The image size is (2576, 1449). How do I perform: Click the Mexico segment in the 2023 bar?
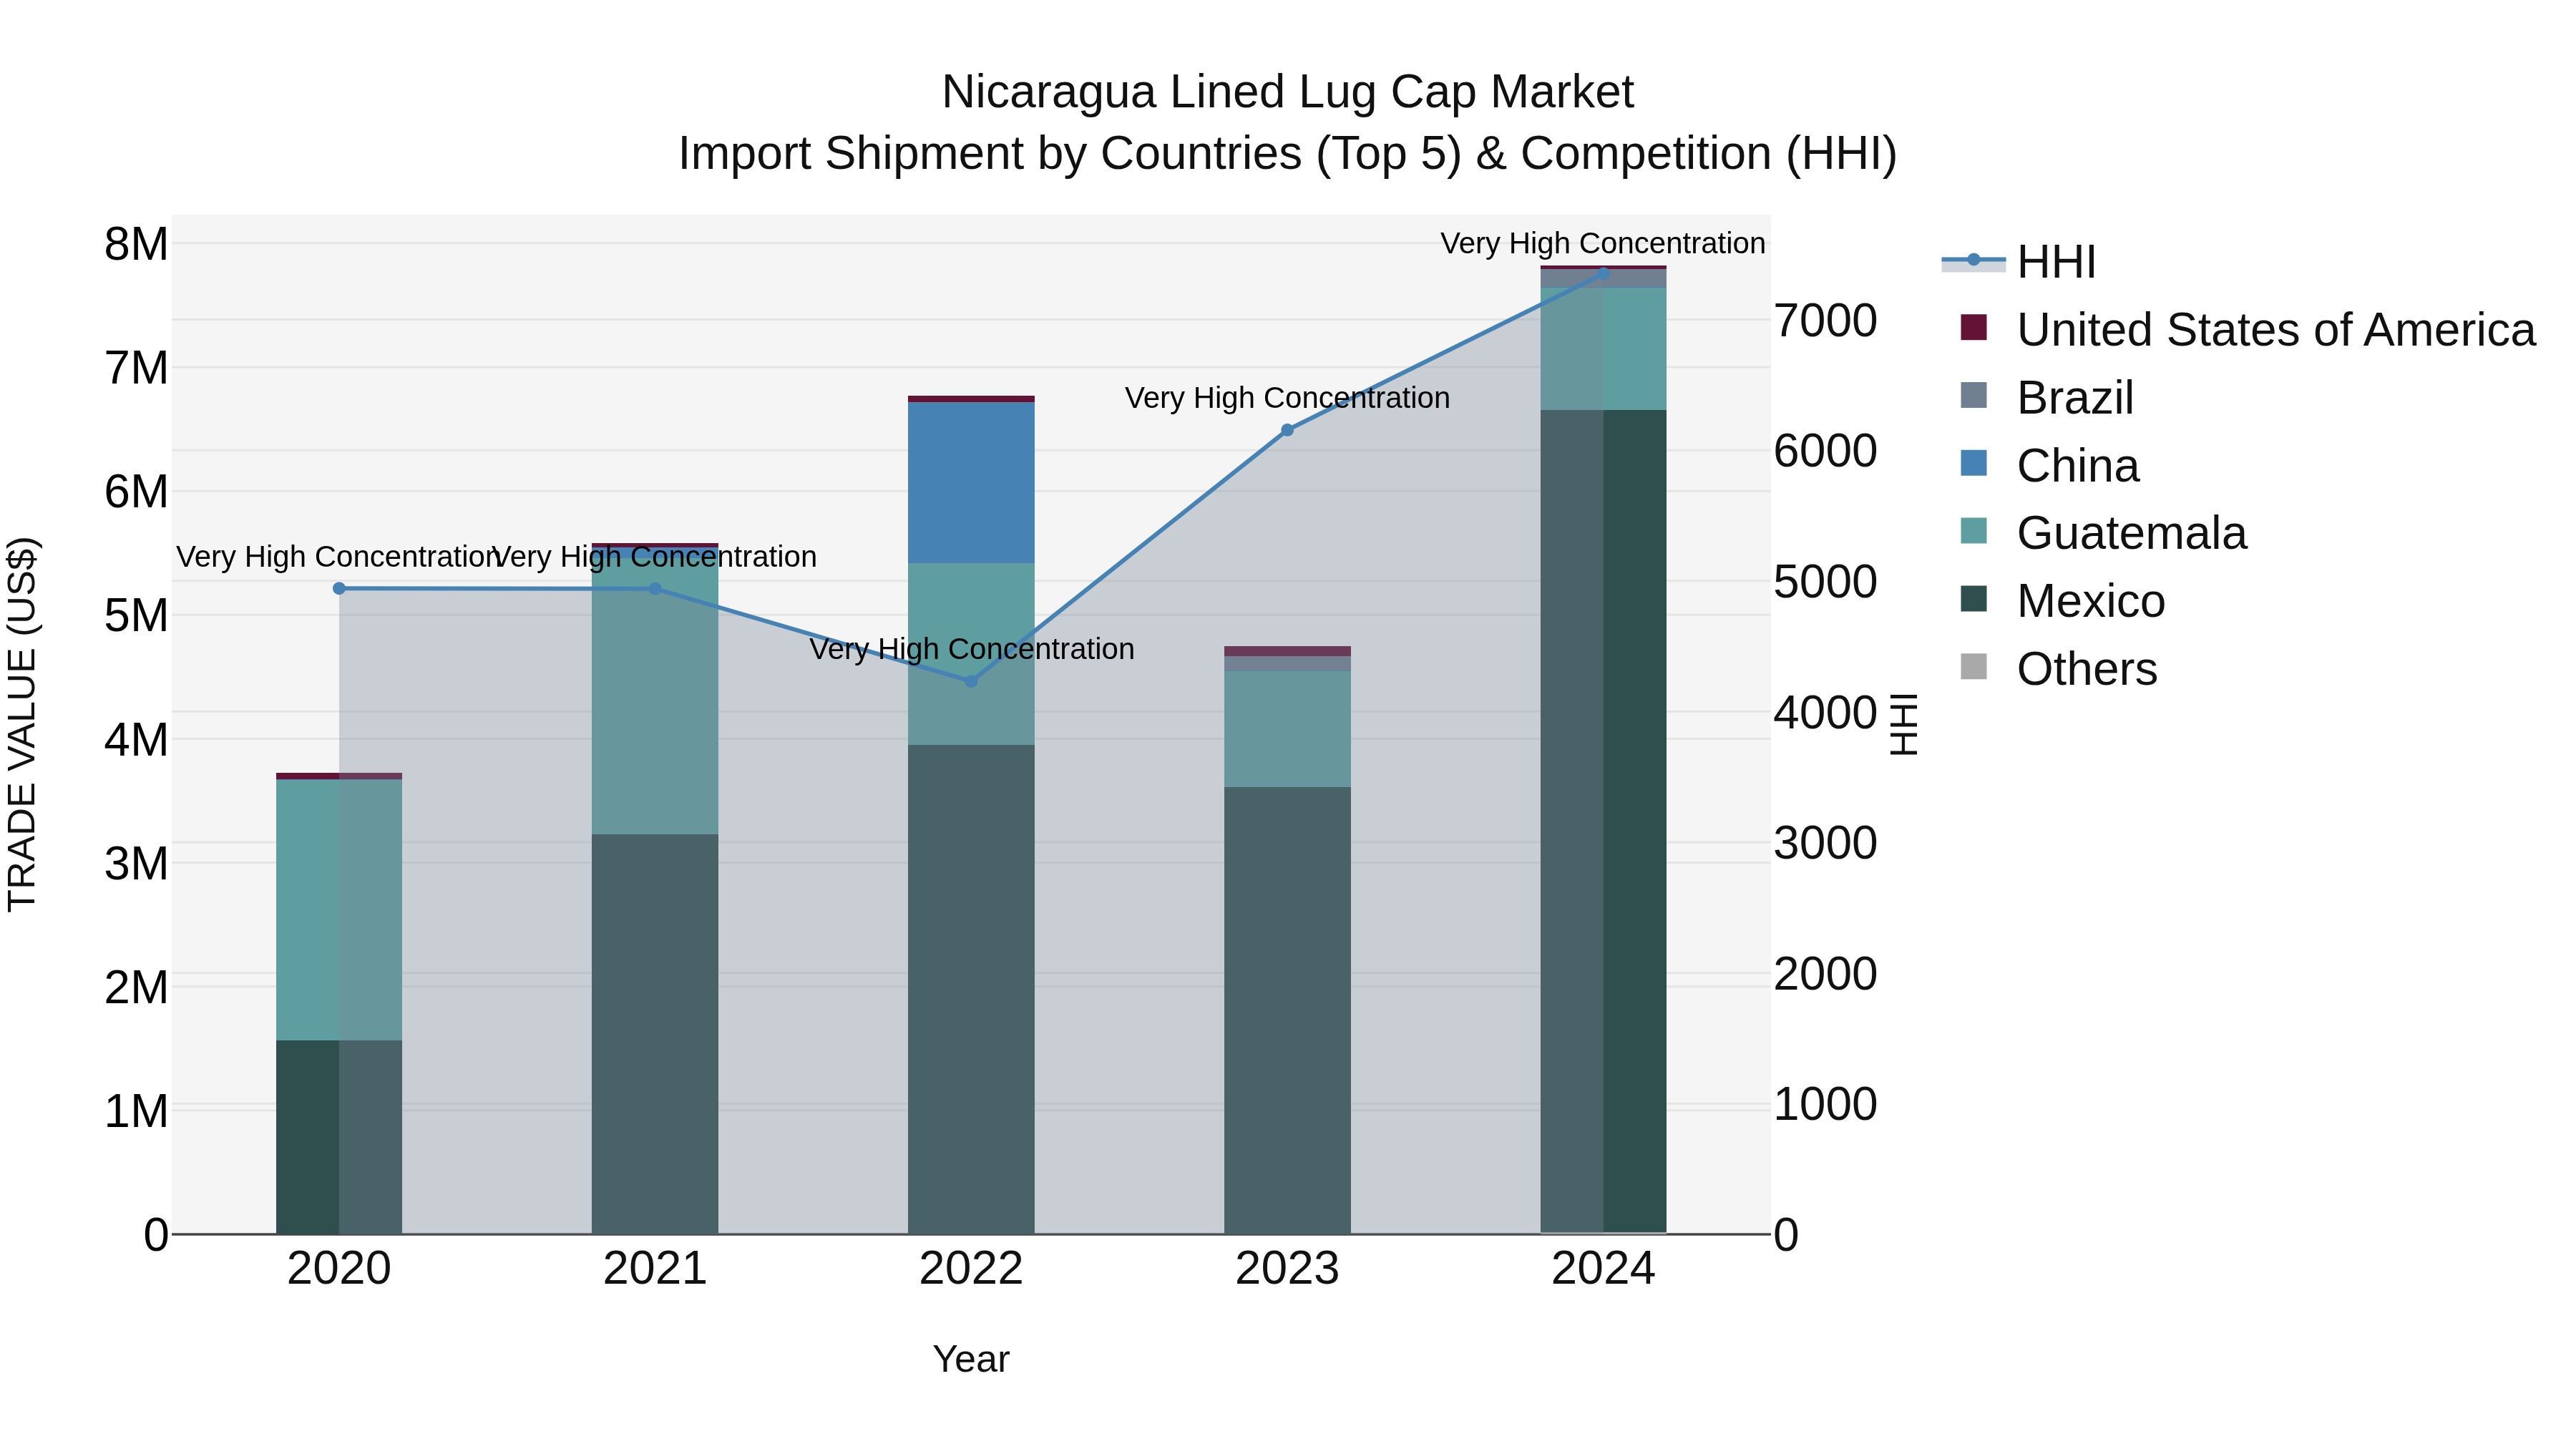point(1287,1010)
